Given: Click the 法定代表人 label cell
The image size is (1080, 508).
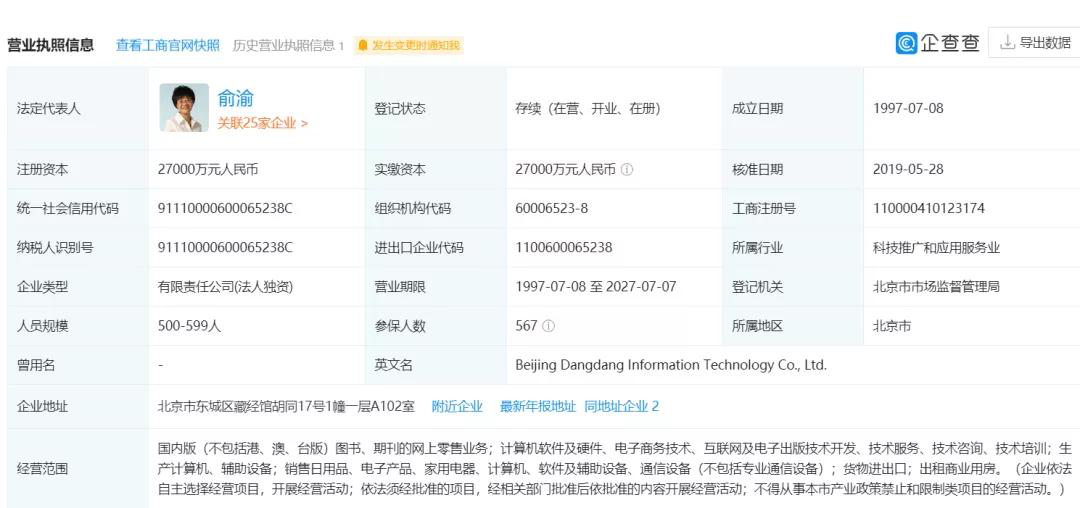Looking at the screenshot, I should click(78, 108).
